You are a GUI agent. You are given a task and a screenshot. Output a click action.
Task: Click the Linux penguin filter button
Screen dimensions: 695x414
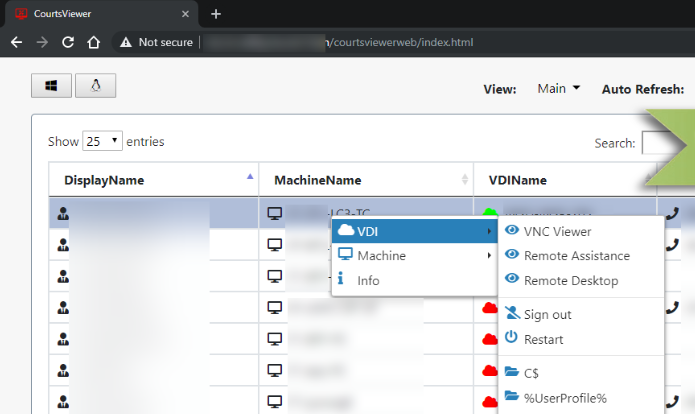tap(96, 86)
